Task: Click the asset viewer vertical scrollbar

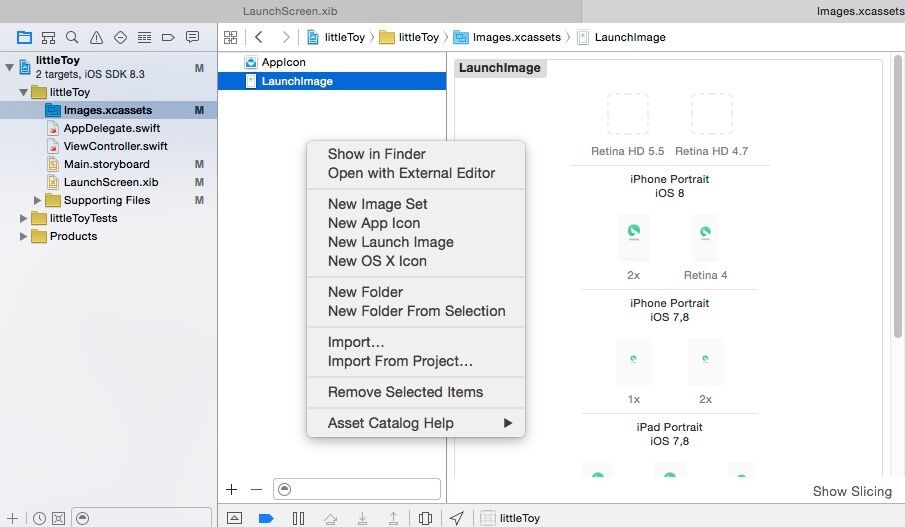Action: [897, 196]
